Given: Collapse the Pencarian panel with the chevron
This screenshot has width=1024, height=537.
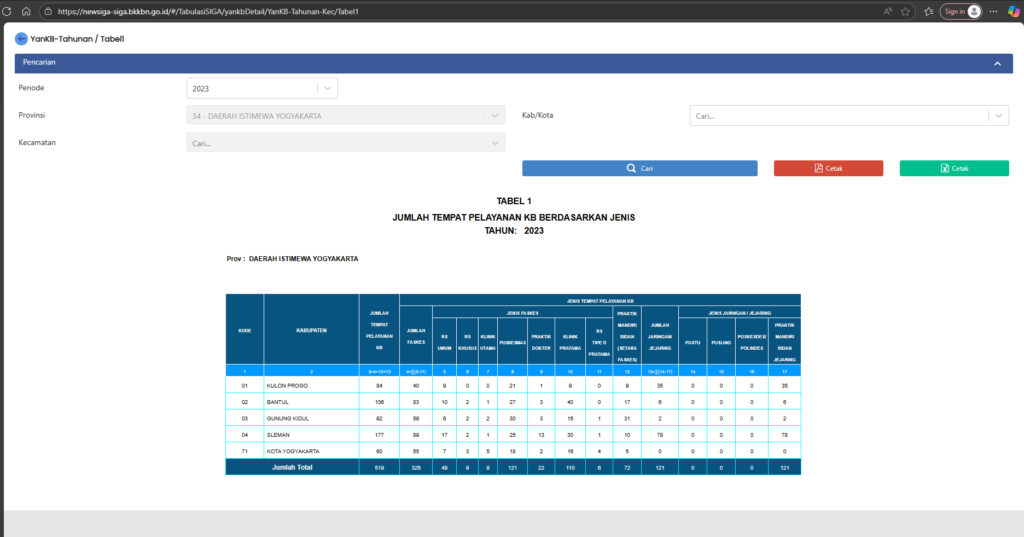Looking at the screenshot, I should coord(996,62).
